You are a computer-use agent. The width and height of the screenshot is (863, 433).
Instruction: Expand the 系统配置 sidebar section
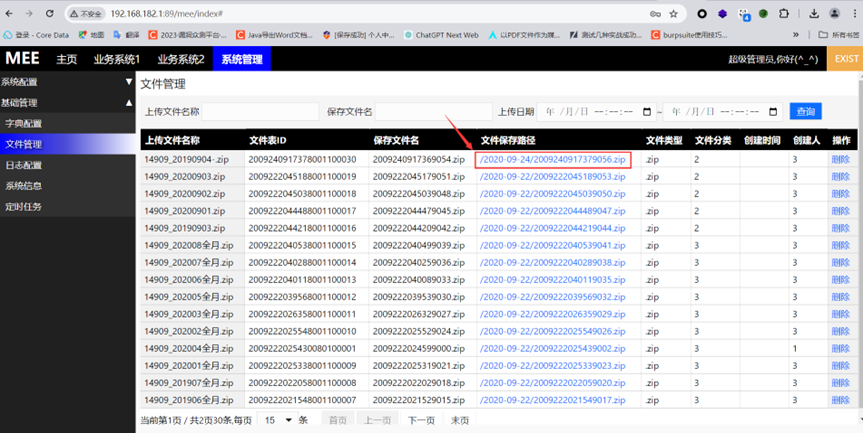(x=67, y=82)
